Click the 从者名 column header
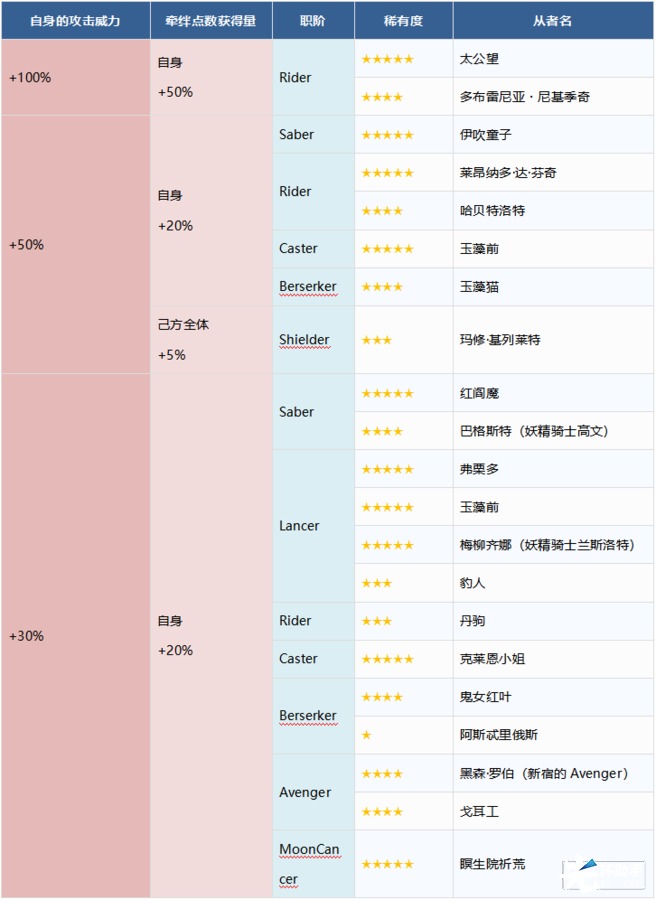 (x=552, y=20)
